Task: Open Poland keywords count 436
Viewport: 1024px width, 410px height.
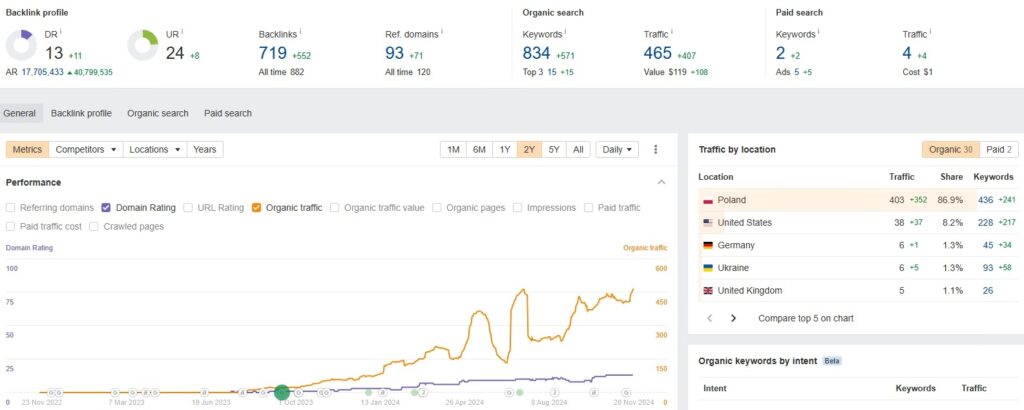Action: (986, 200)
